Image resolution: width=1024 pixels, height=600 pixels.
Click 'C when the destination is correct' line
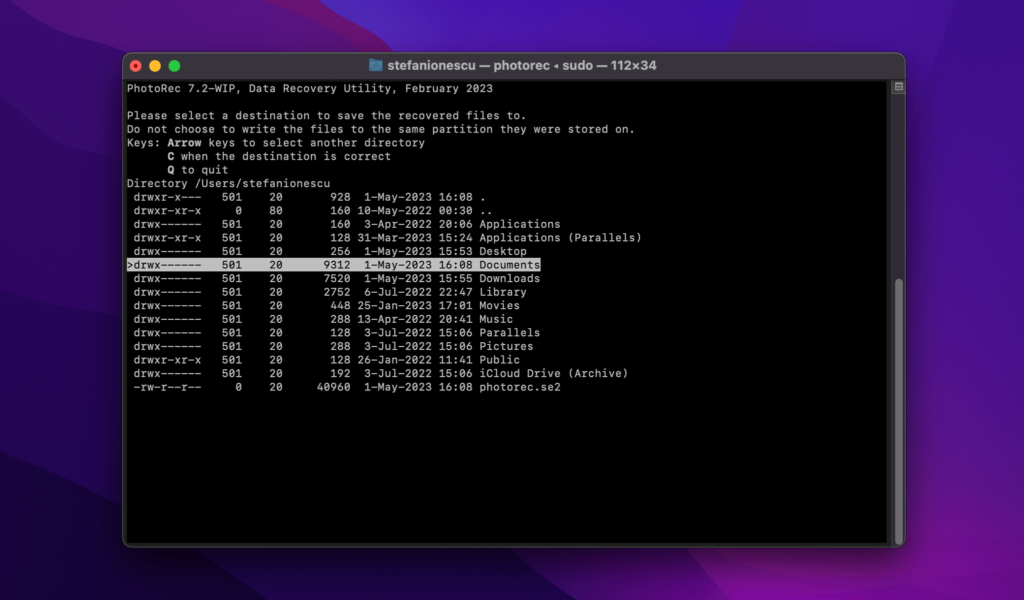[279, 157]
